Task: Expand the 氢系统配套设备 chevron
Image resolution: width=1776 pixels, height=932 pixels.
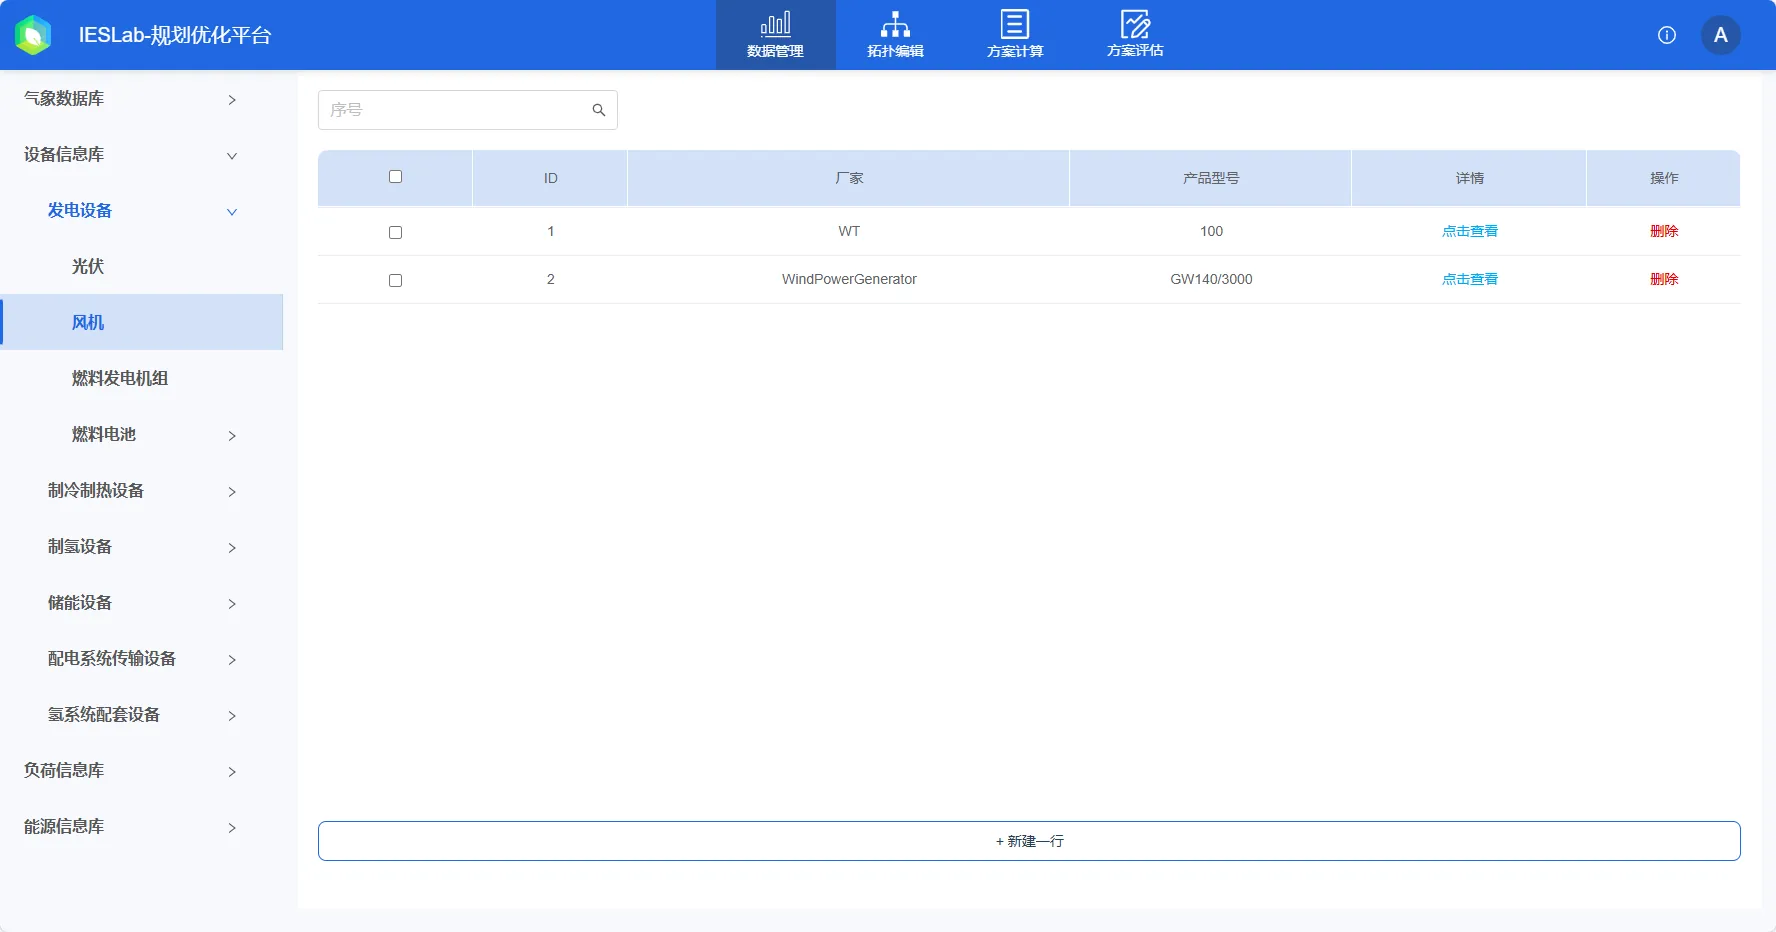Action: point(232,715)
